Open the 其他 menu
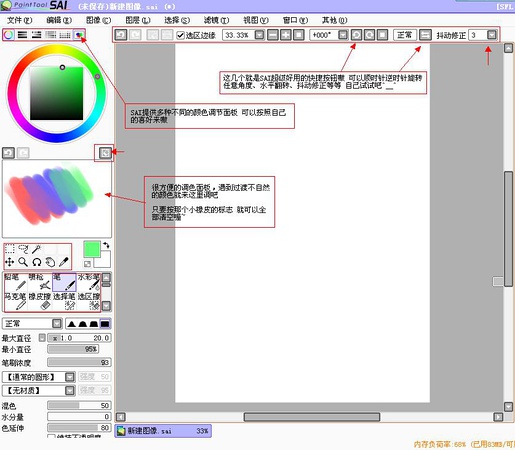 334,20
